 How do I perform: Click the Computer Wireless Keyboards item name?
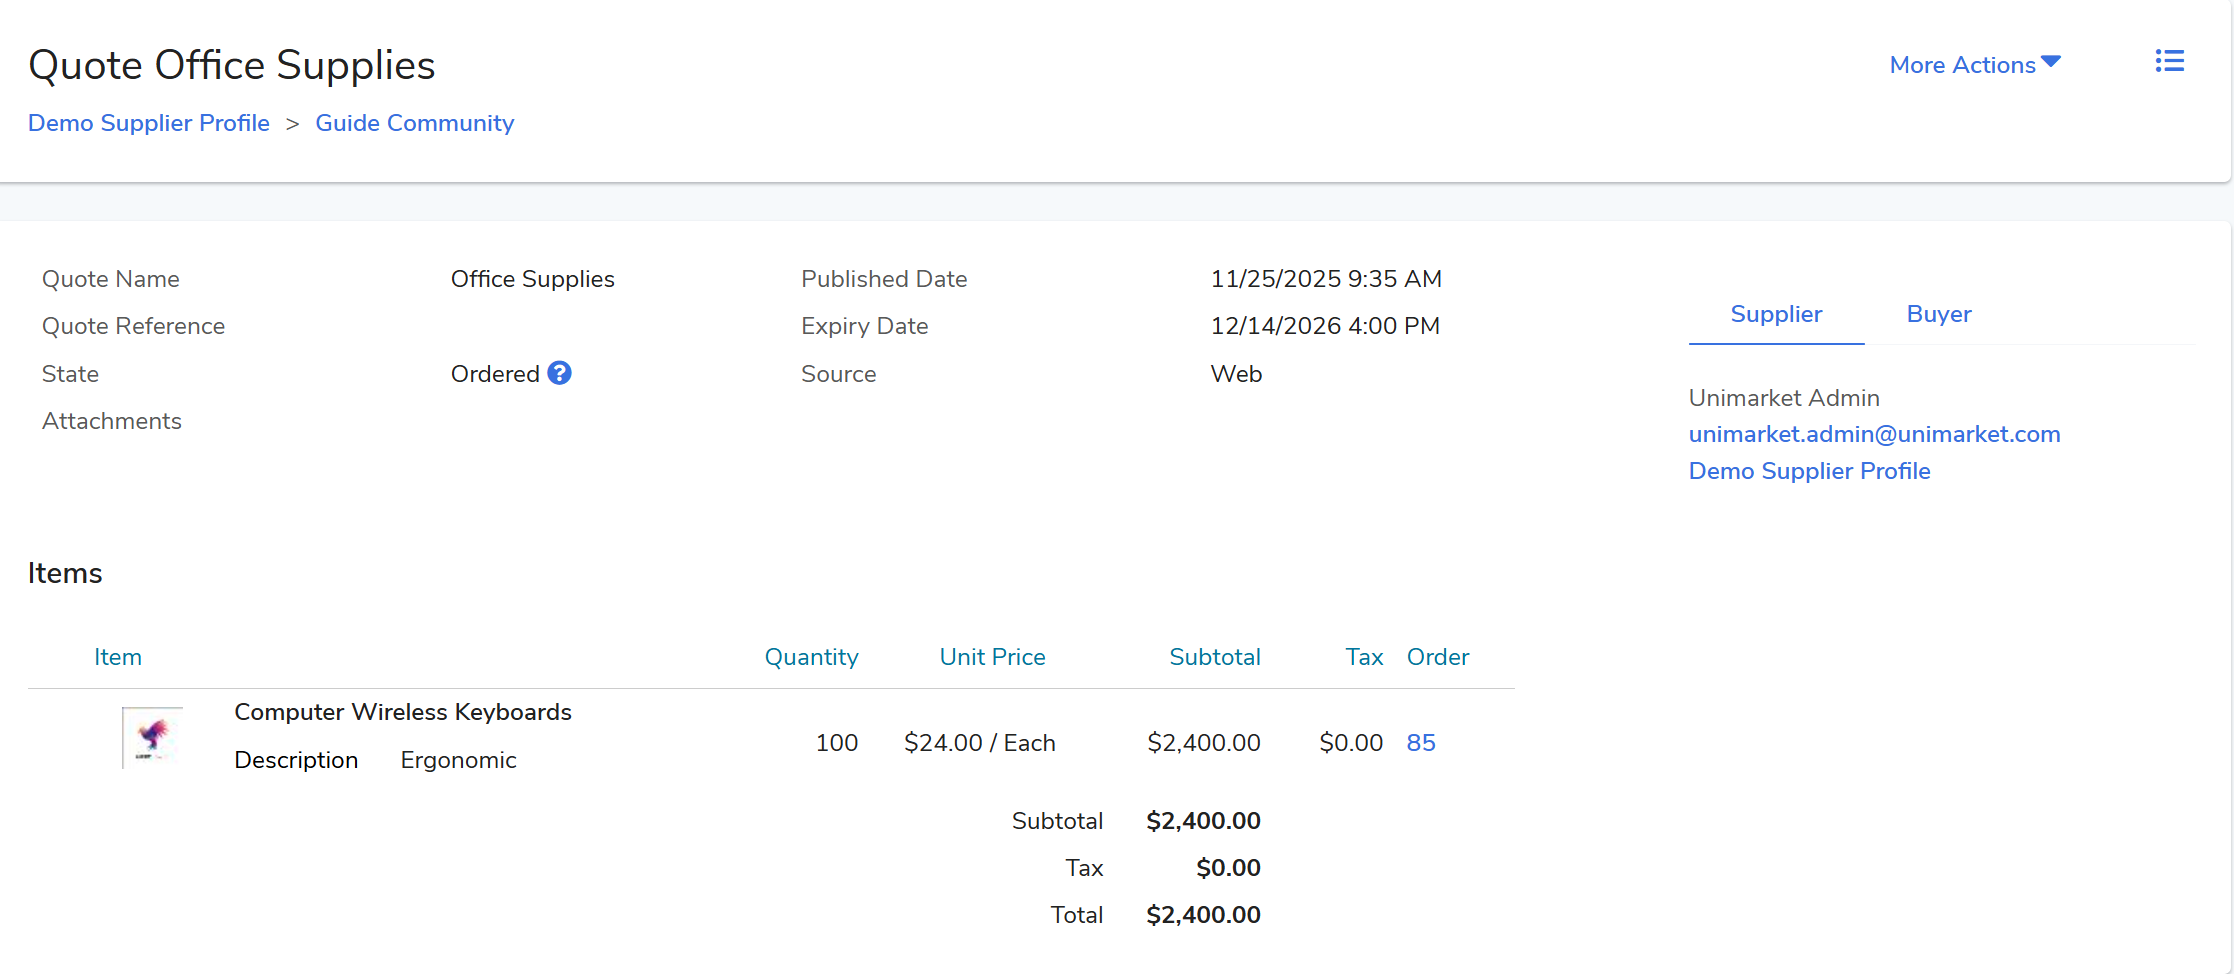click(402, 712)
